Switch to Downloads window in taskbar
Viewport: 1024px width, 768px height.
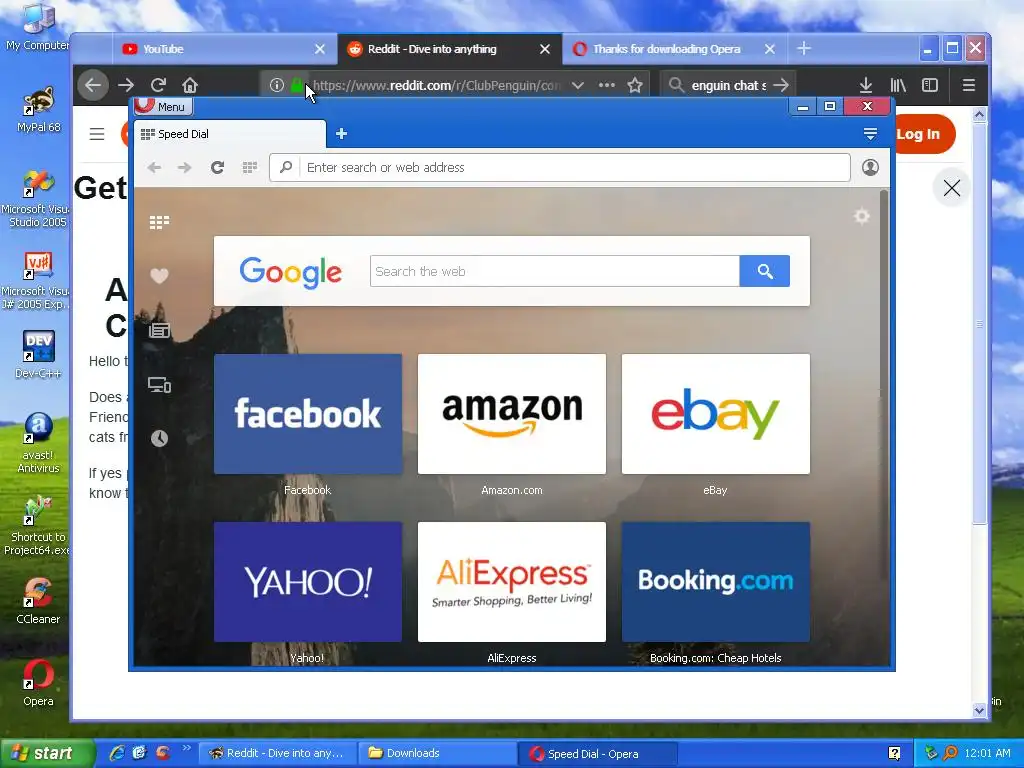438,753
